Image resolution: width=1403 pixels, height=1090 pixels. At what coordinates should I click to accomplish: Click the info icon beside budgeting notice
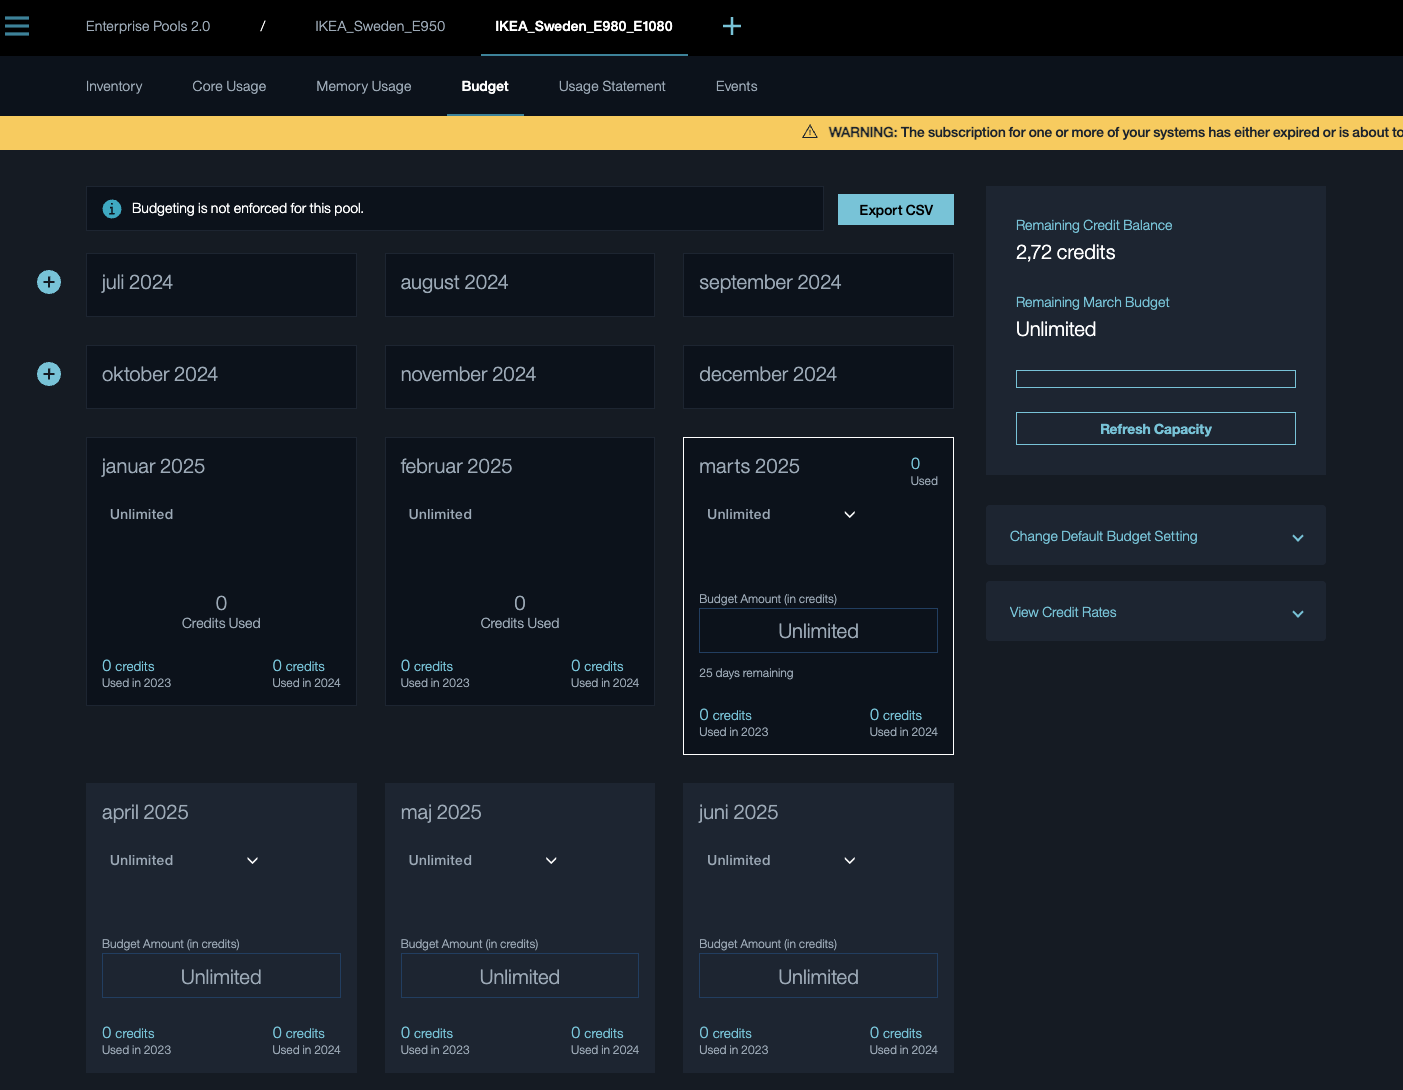point(112,209)
